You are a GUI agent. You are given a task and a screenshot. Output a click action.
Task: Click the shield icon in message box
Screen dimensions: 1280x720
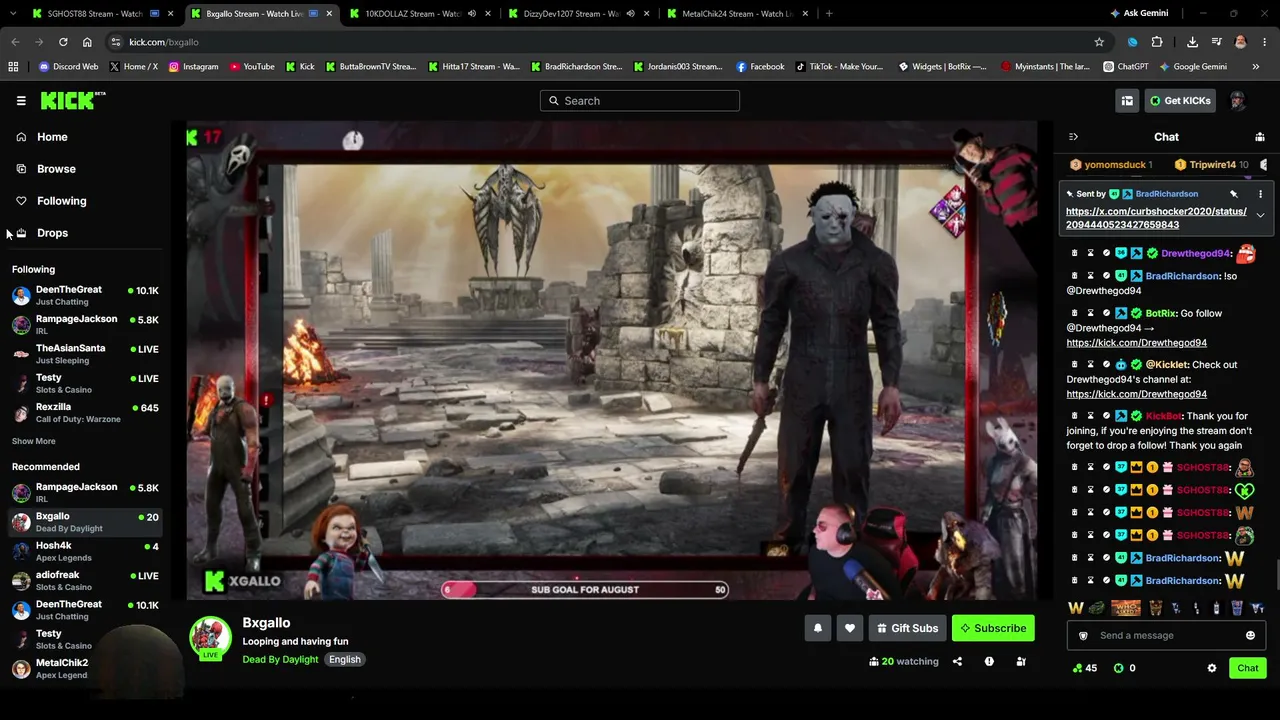pyautogui.click(x=1083, y=635)
